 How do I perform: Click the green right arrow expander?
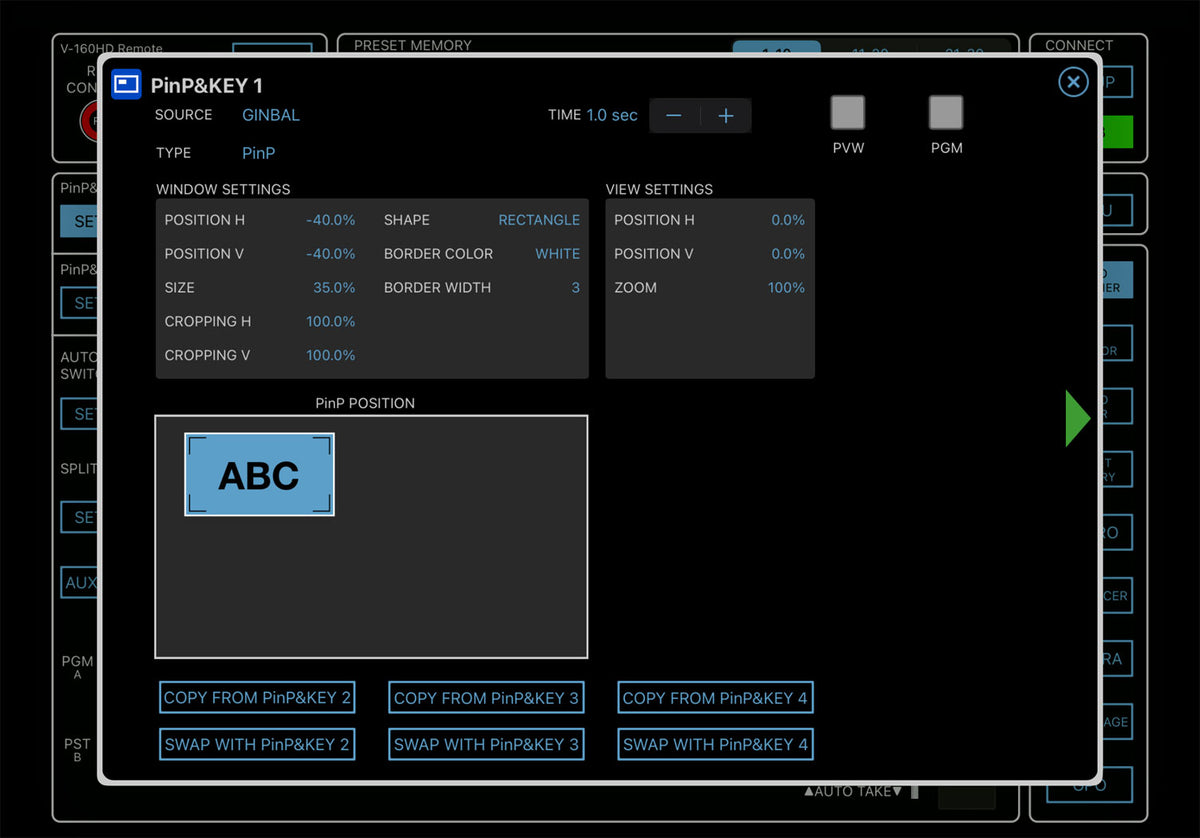1077,418
